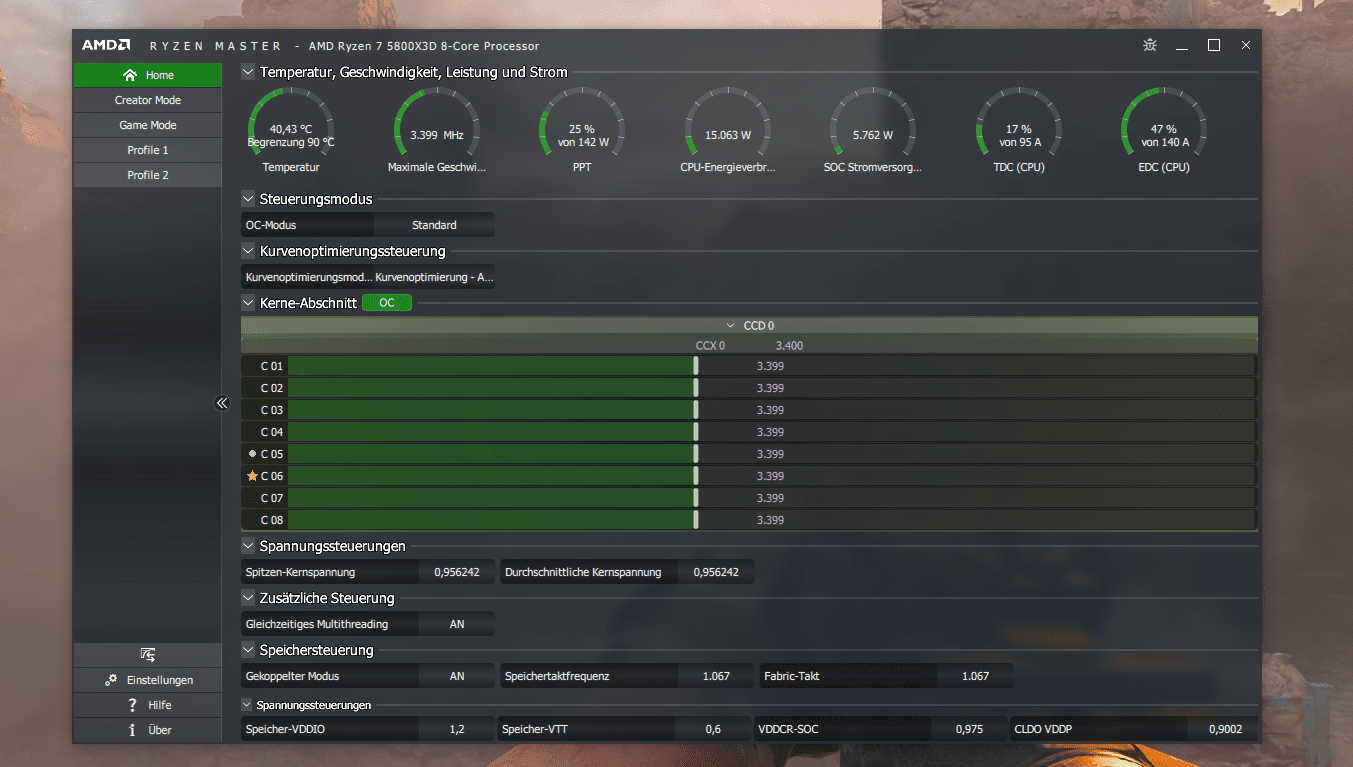This screenshot has width=1353, height=767.
Task: Go to the Home tab
Action: [x=148, y=75]
